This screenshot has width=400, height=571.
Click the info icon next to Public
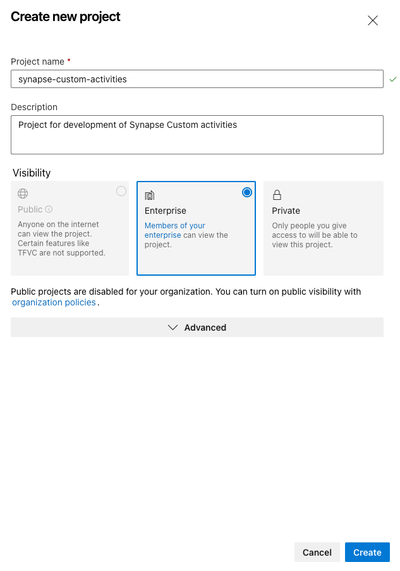[49, 209]
